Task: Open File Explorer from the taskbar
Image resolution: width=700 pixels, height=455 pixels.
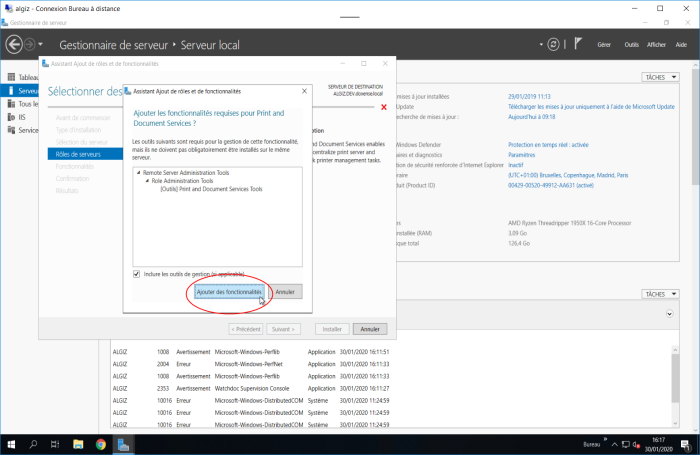Action: [78, 444]
